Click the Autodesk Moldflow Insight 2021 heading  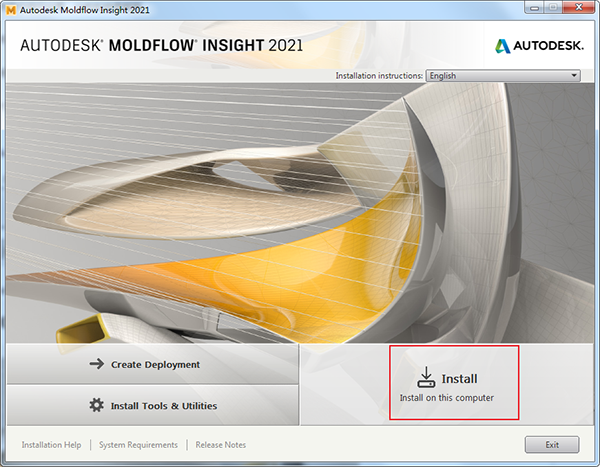pos(161,45)
